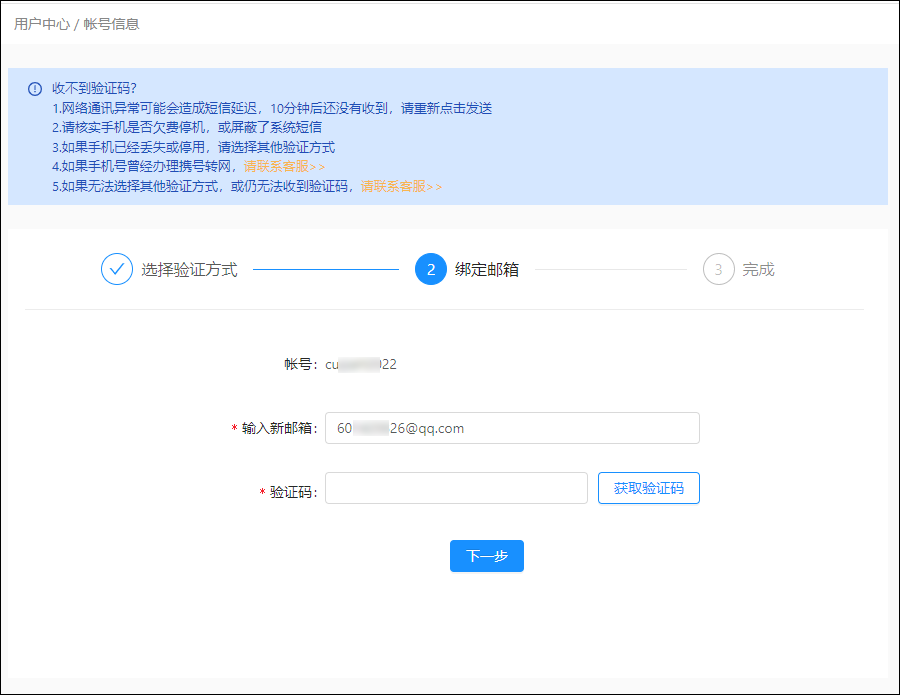
Task: Click into the empty 验证码 input box
Action: 456,488
